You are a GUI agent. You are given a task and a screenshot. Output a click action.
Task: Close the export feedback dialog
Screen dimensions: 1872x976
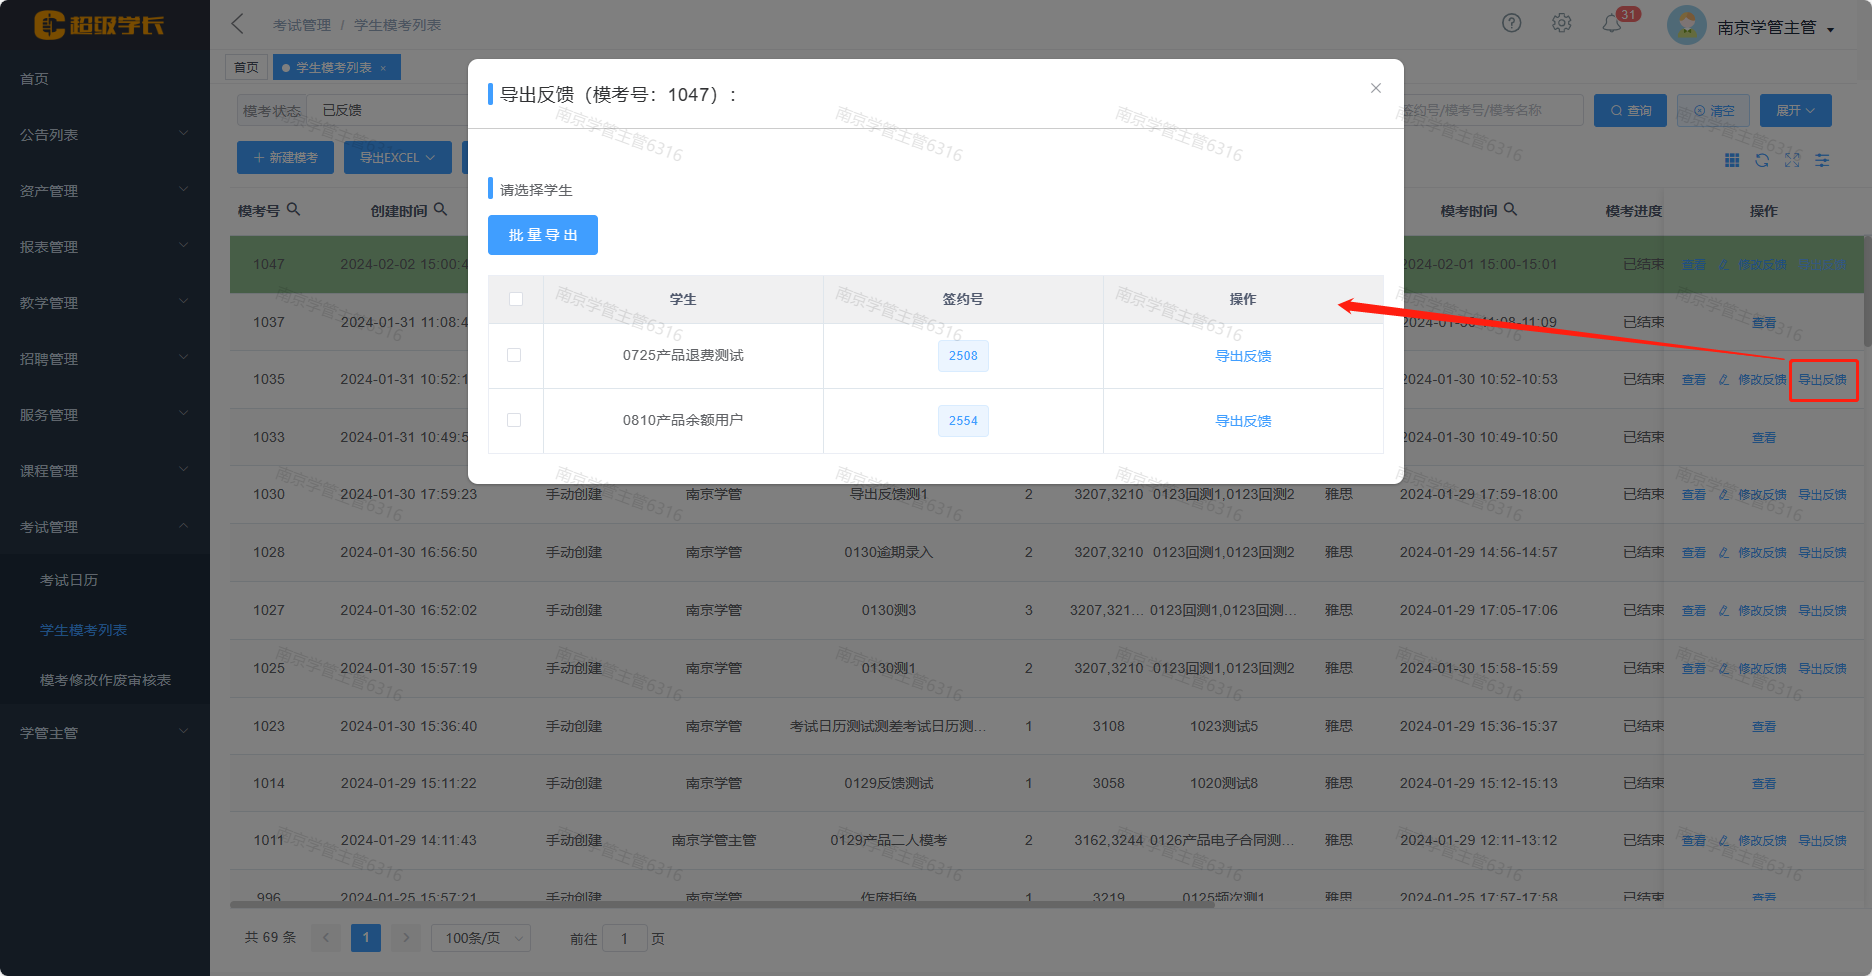(x=1375, y=88)
